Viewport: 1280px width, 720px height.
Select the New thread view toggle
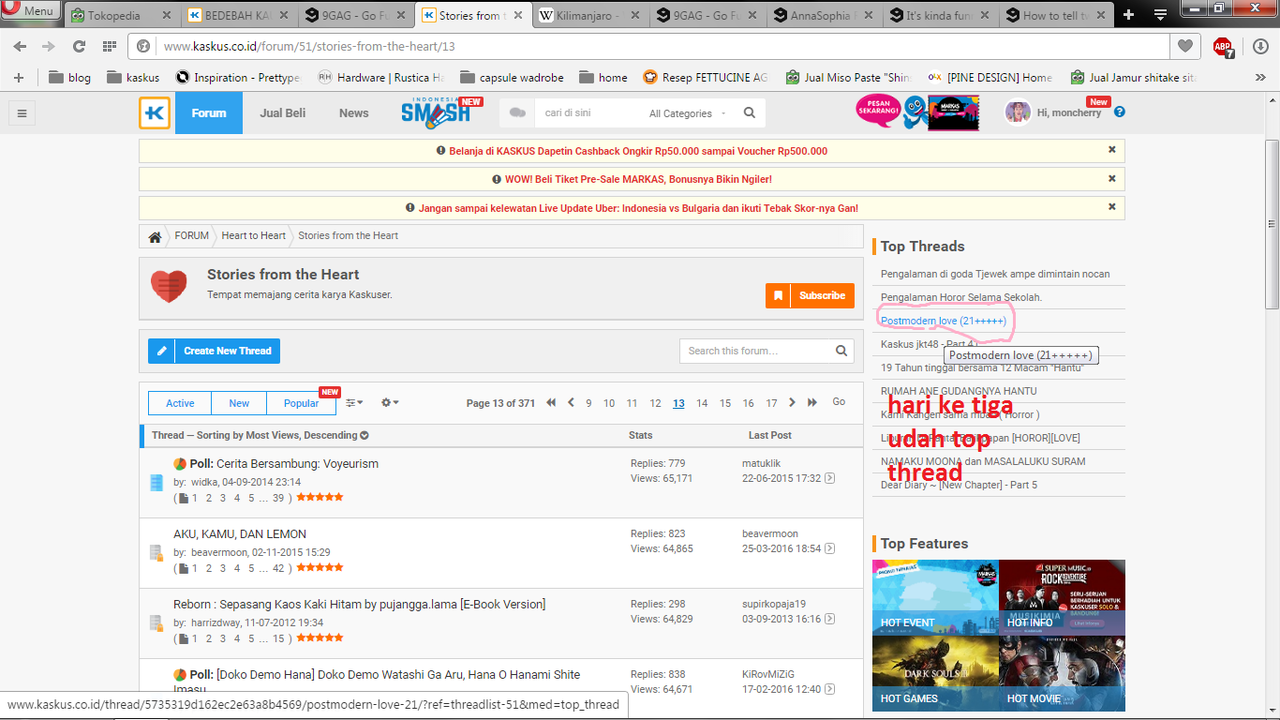click(x=239, y=402)
